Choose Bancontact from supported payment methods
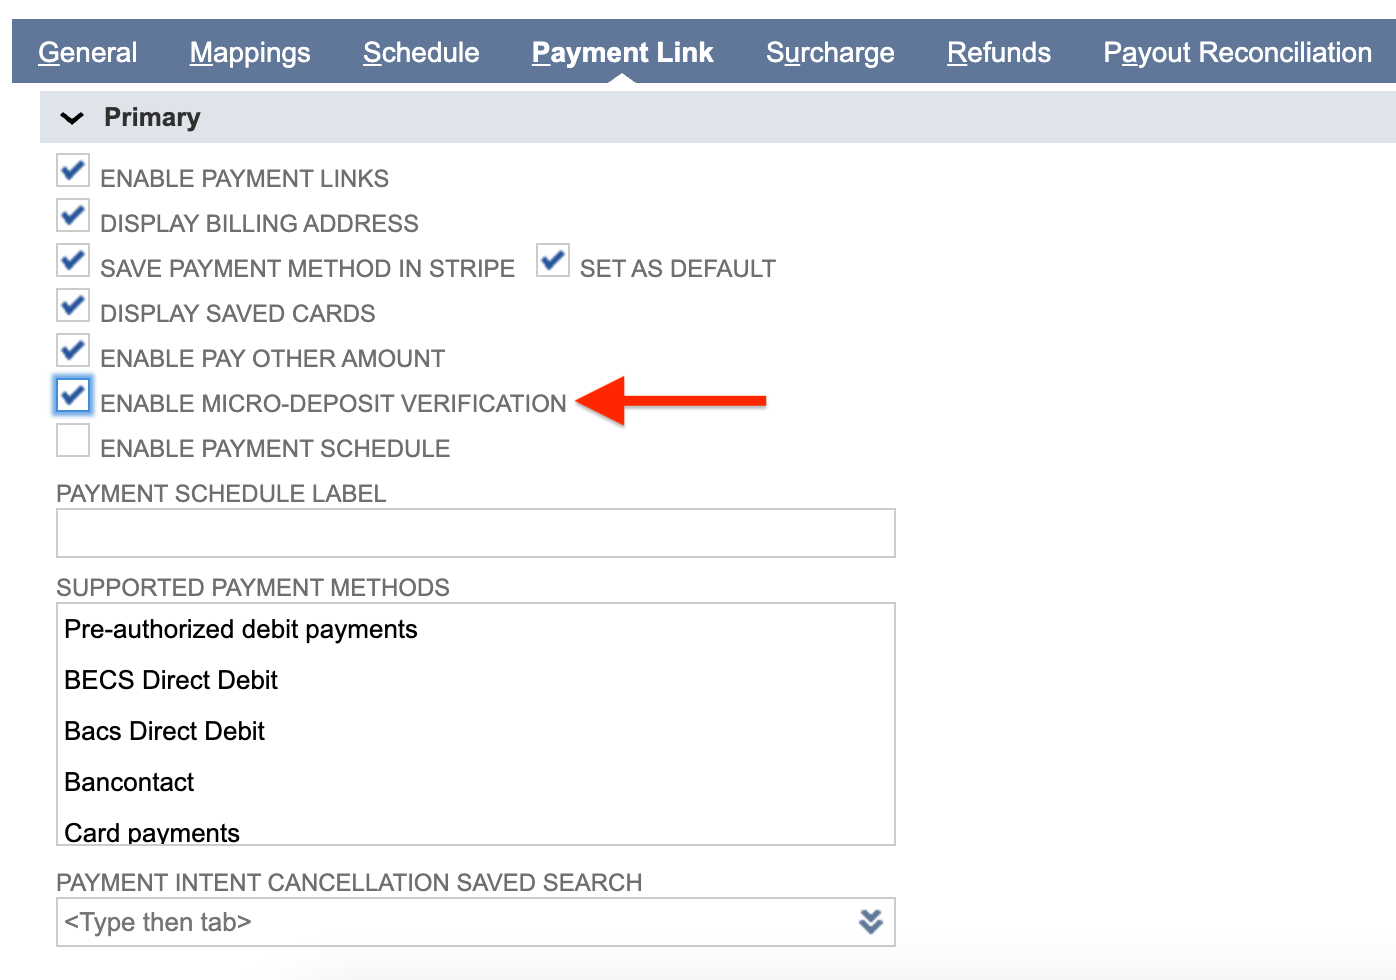The height and width of the screenshot is (980, 1396). [x=128, y=782]
